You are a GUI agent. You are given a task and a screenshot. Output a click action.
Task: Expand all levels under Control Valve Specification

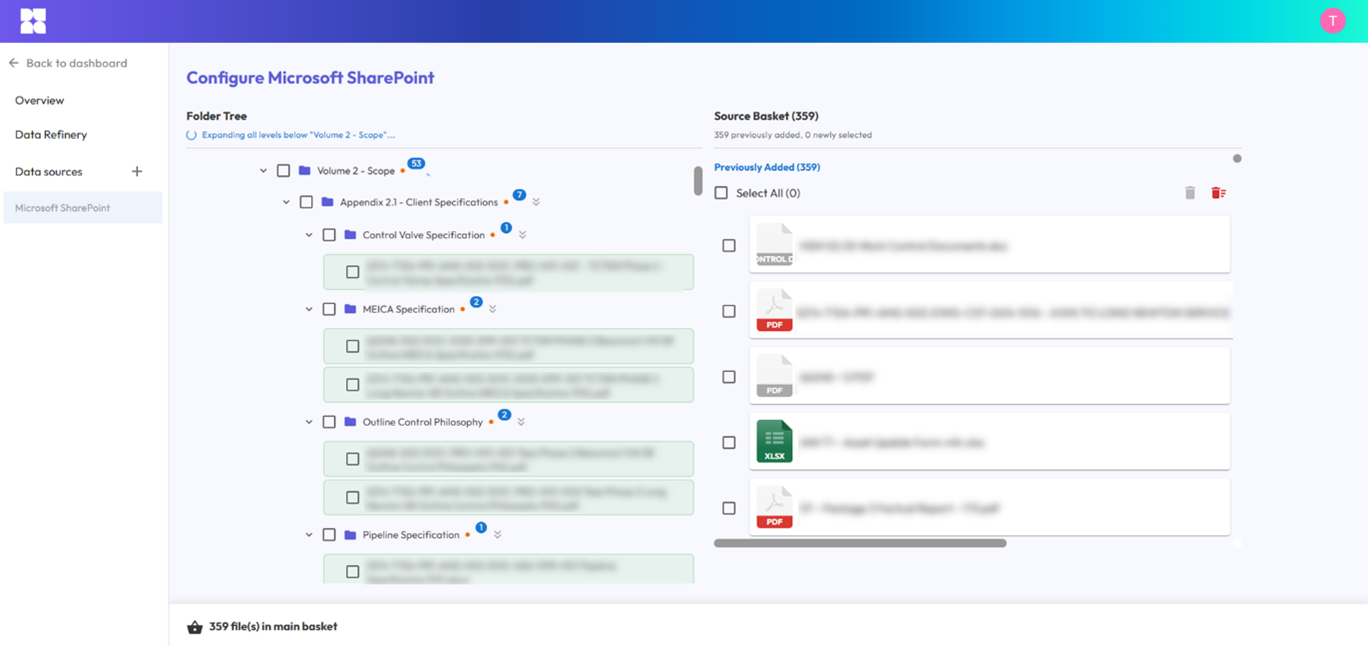523,235
